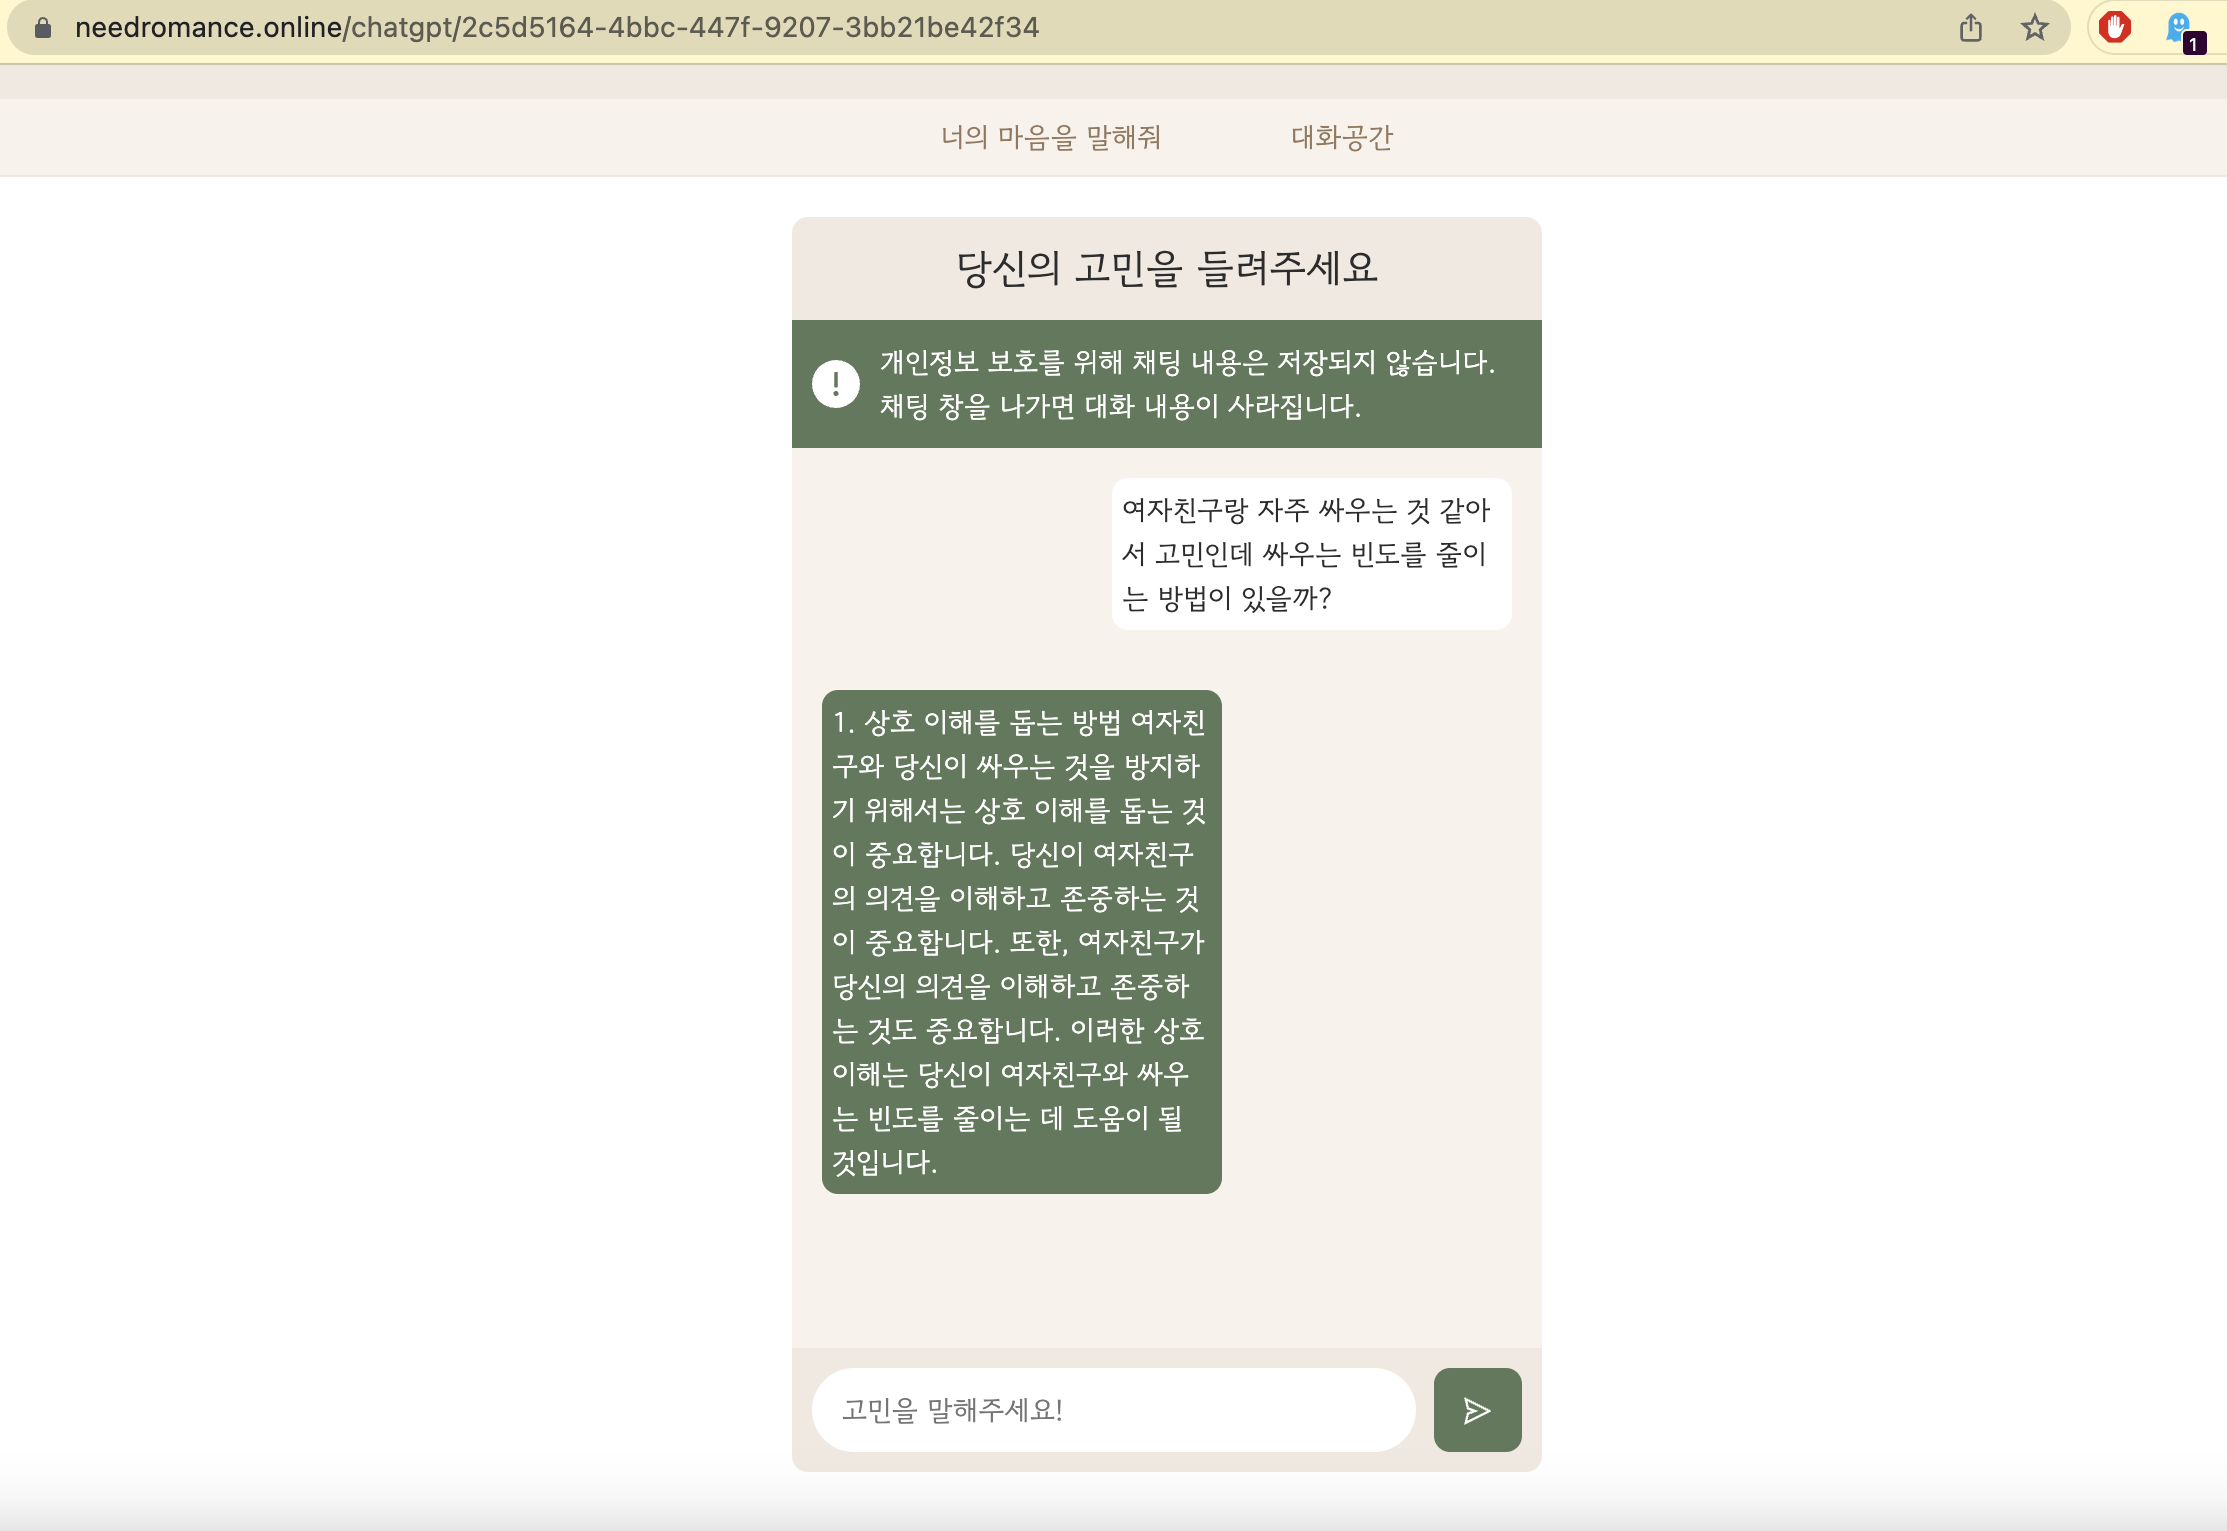Focus the '고민을 말해주세요!' input field
Viewport: 2227px width, 1531px height.
(x=1113, y=1409)
